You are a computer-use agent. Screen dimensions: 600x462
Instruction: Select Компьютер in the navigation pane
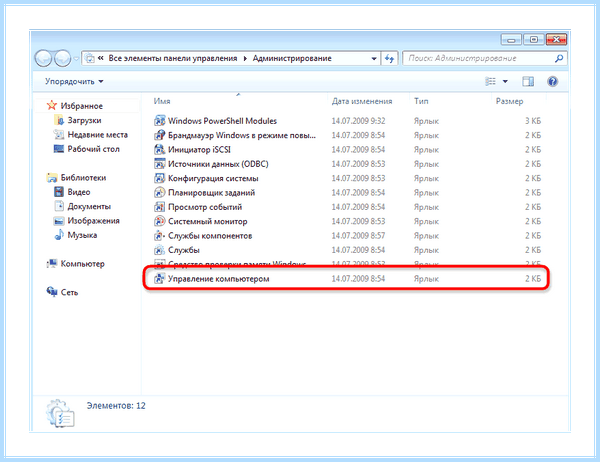tap(82, 264)
